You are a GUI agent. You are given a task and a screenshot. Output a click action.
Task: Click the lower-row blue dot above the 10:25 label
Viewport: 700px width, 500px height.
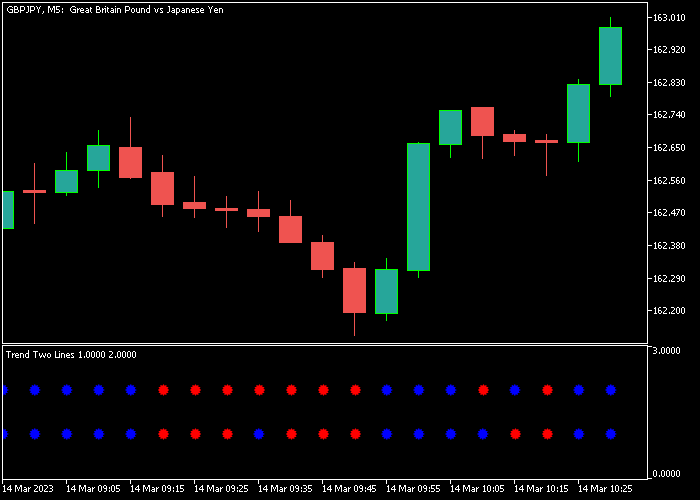pos(579,434)
